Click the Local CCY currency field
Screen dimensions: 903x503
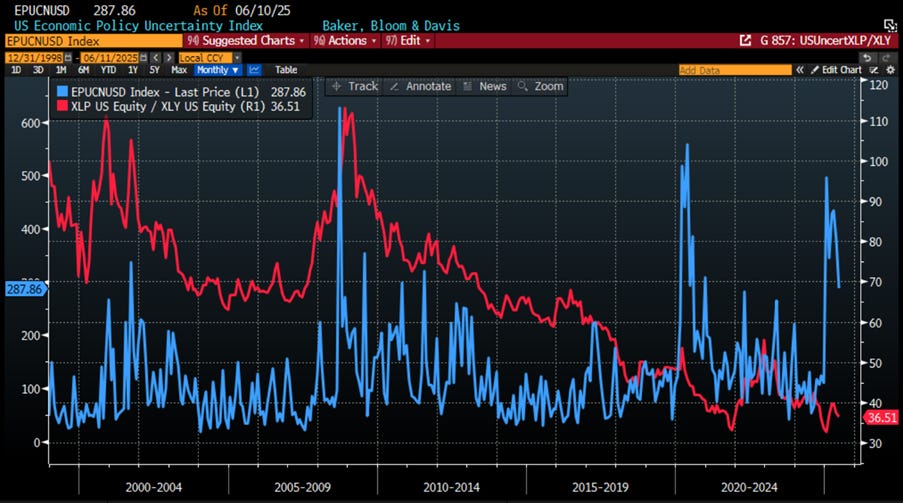[x=205, y=58]
